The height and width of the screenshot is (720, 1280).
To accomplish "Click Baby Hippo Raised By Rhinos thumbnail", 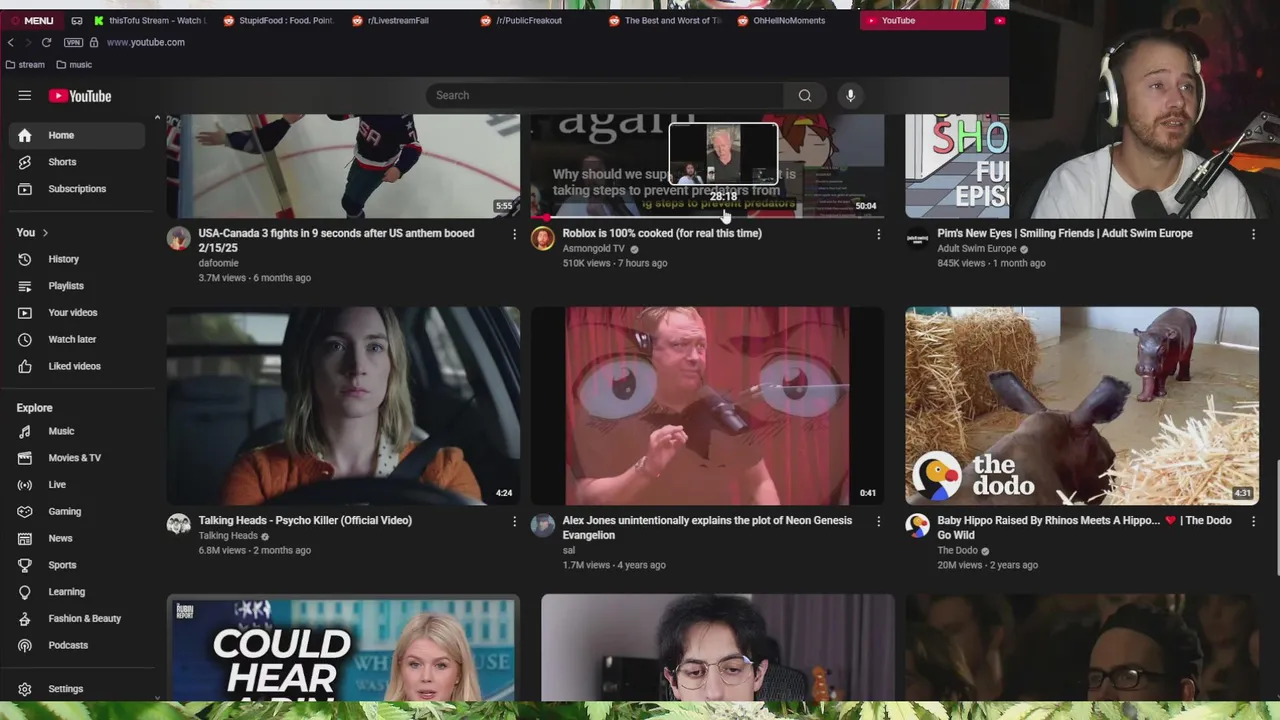I will 1082,405.
